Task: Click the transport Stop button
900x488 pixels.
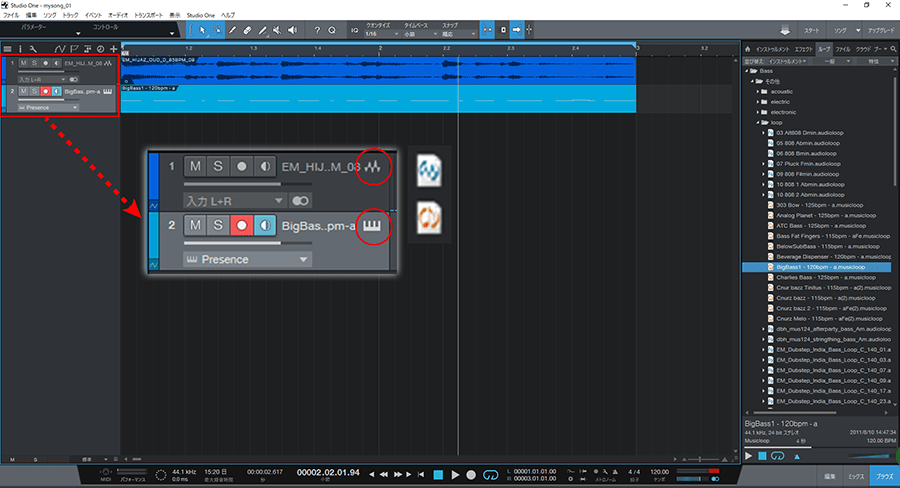Action: click(438, 475)
